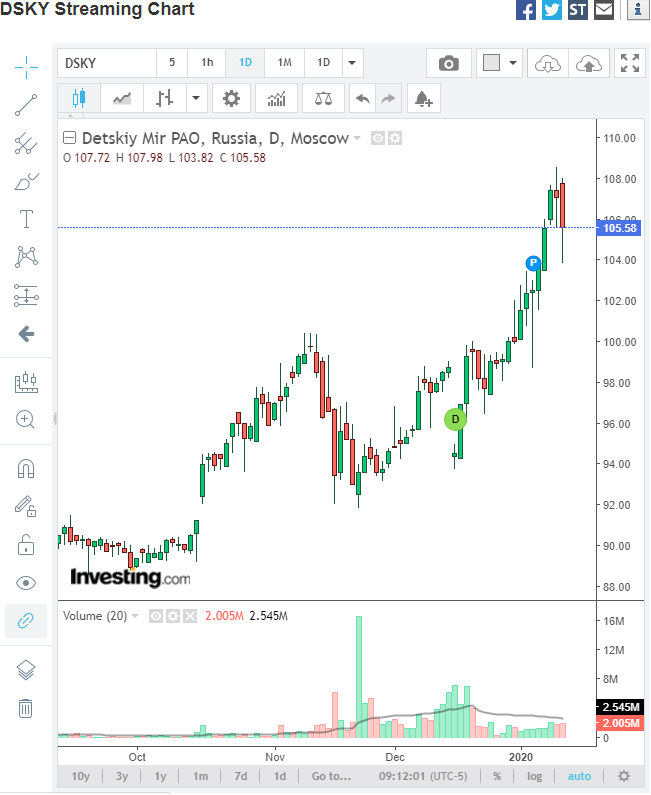The image size is (651, 795).
Task: Toggle hide all drawing tools eye icon
Action: point(26,583)
